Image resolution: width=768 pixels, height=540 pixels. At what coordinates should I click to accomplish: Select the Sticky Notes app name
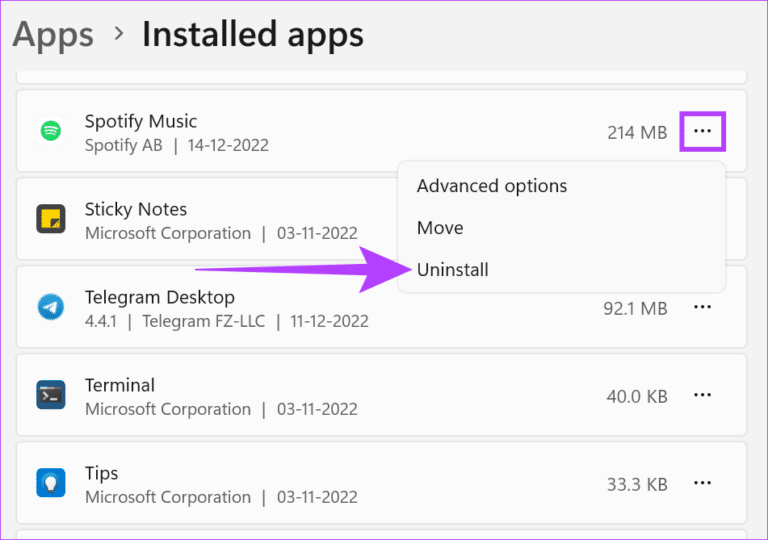point(136,209)
